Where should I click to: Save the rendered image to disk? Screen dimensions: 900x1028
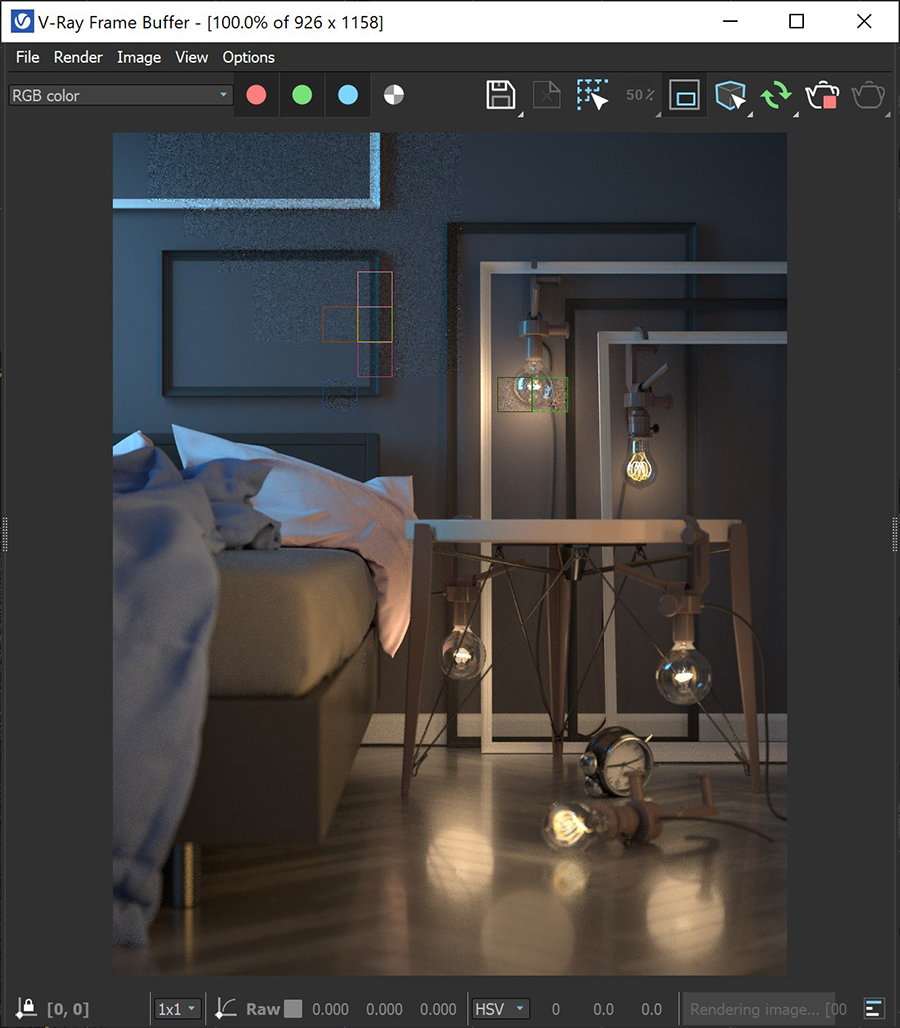click(500, 94)
